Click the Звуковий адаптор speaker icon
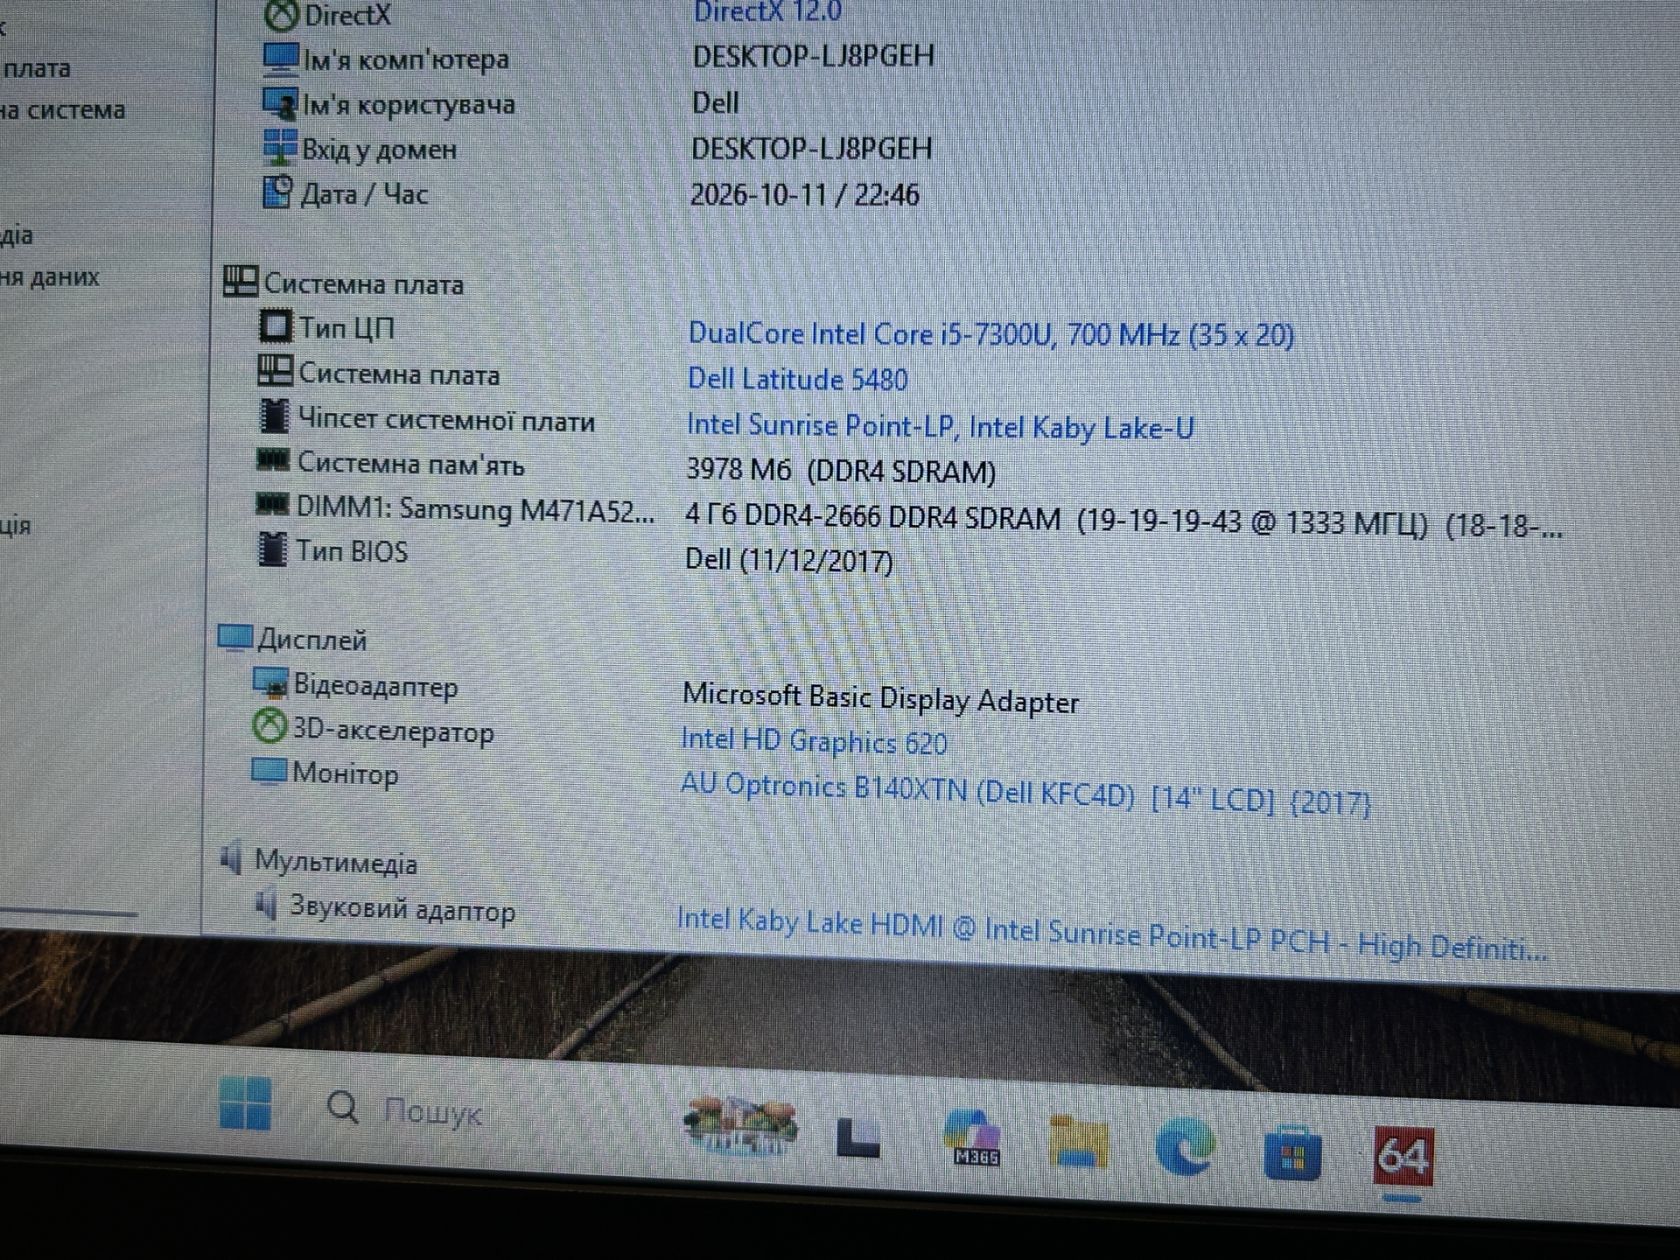This screenshot has width=1680, height=1260. click(265, 905)
